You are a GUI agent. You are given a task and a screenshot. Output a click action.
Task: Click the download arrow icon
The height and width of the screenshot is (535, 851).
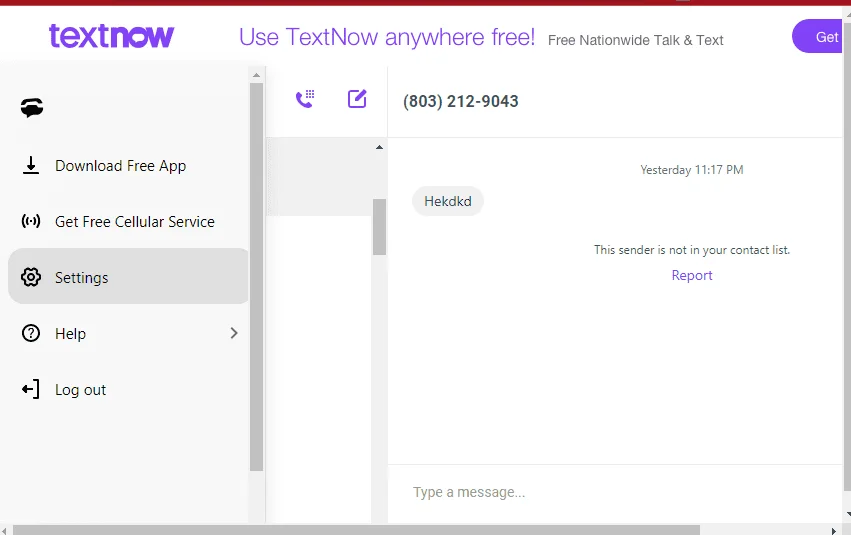(31, 165)
